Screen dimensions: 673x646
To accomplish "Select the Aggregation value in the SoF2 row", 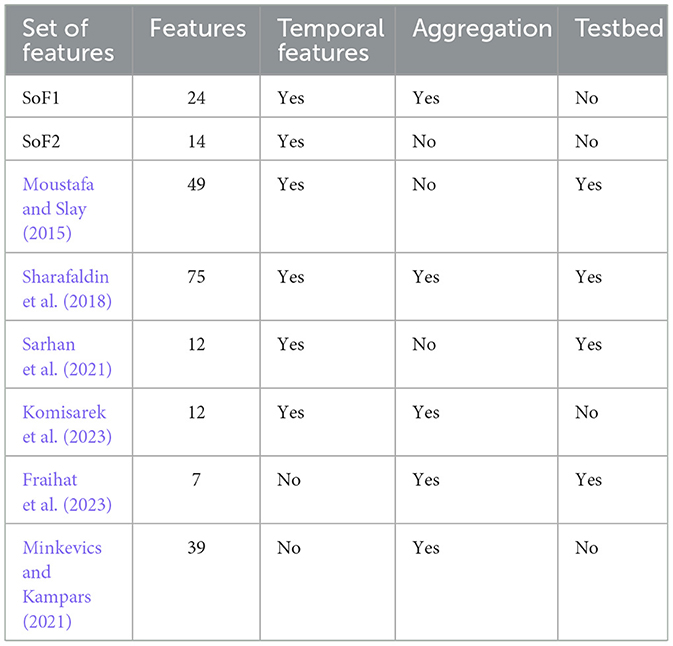I will [x=424, y=141].
